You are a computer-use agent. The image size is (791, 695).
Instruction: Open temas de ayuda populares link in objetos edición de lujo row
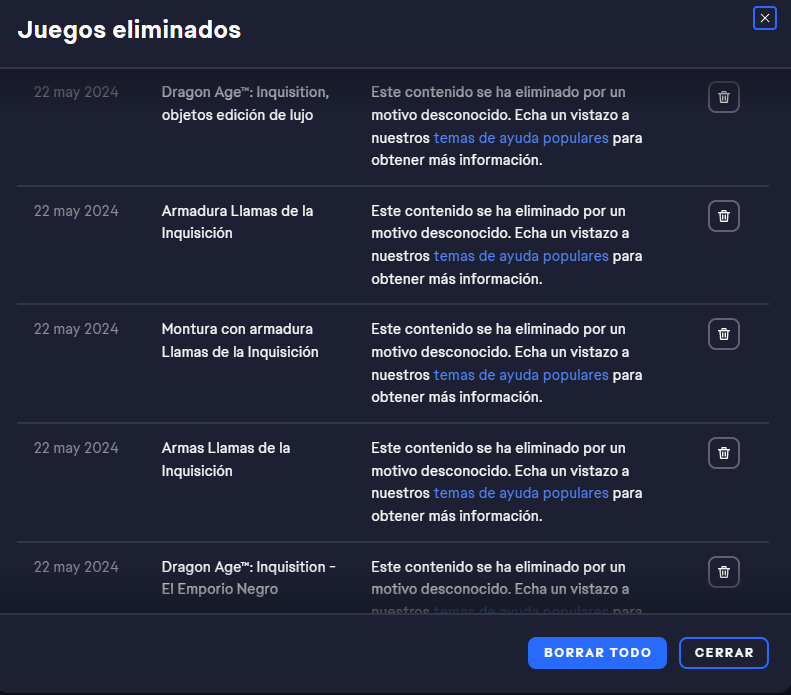click(x=520, y=138)
